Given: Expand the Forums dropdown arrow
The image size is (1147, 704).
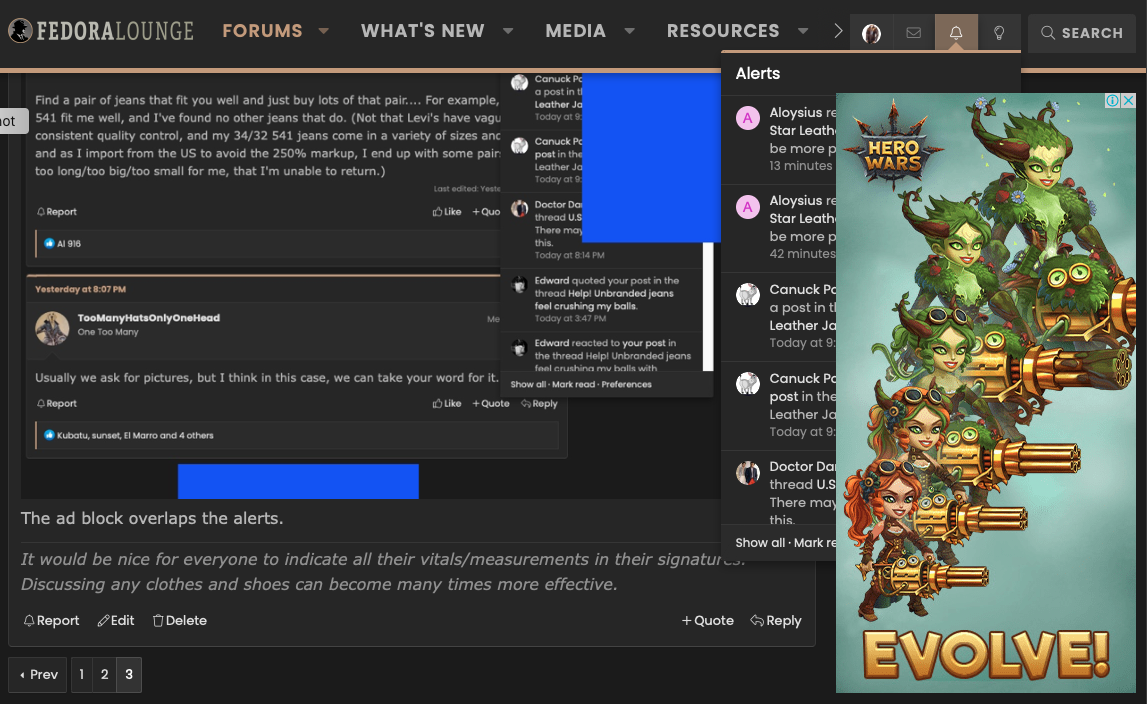Looking at the screenshot, I should point(323,31).
